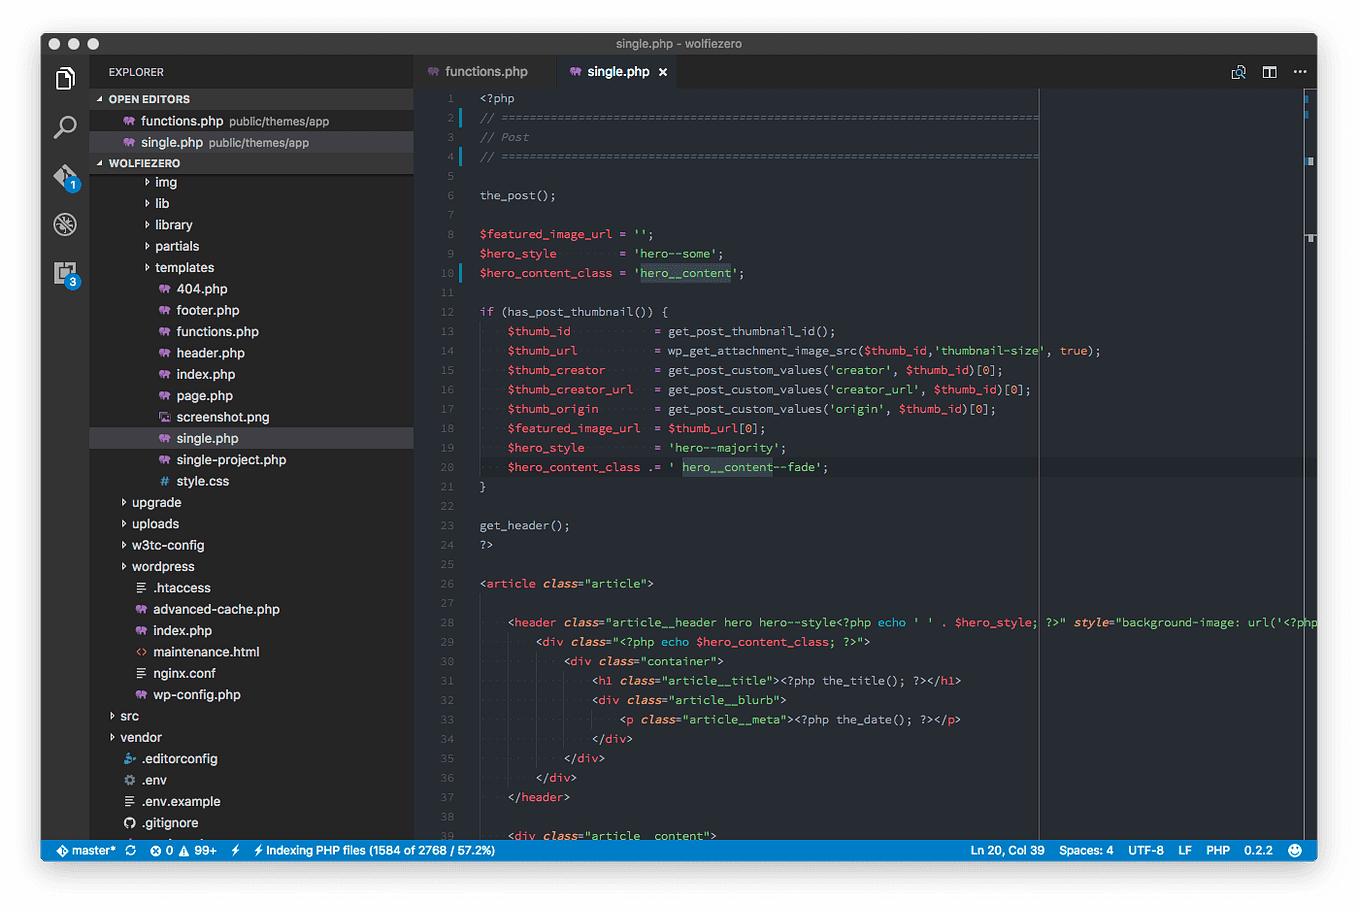The height and width of the screenshot is (910, 1358).
Task: Change line ending via LF indicator
Action: tap(1185, 851)
